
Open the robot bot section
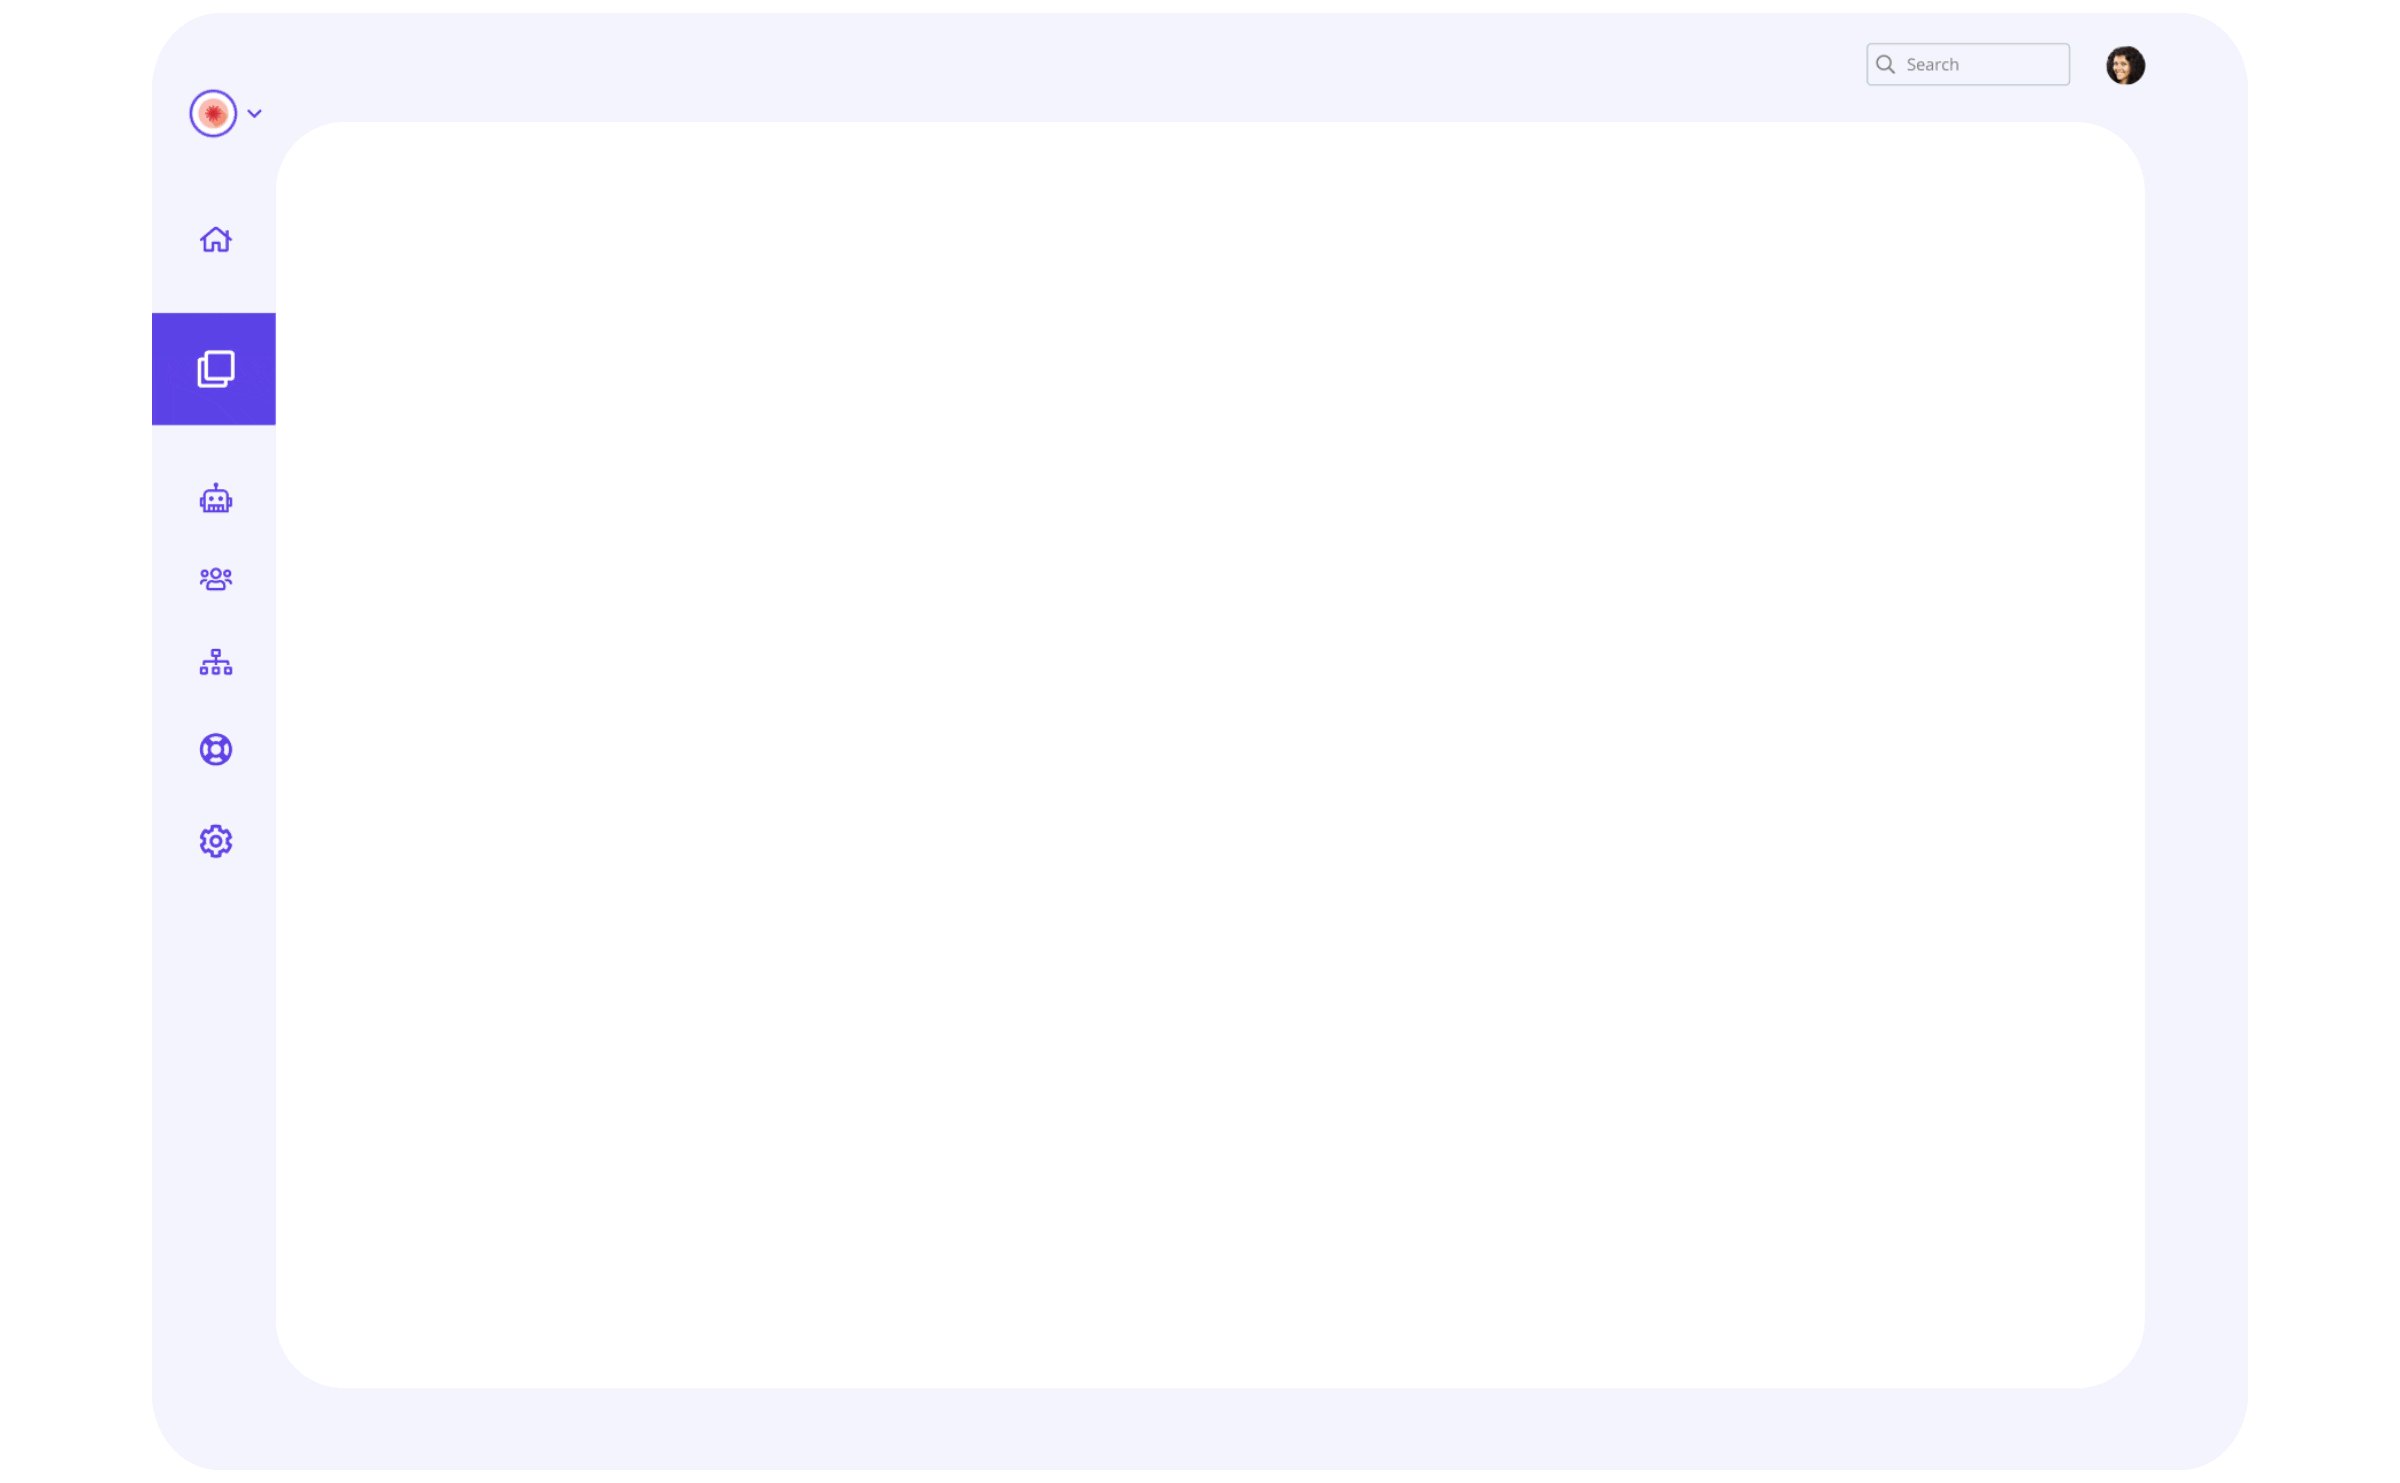(x=215, y=498)
